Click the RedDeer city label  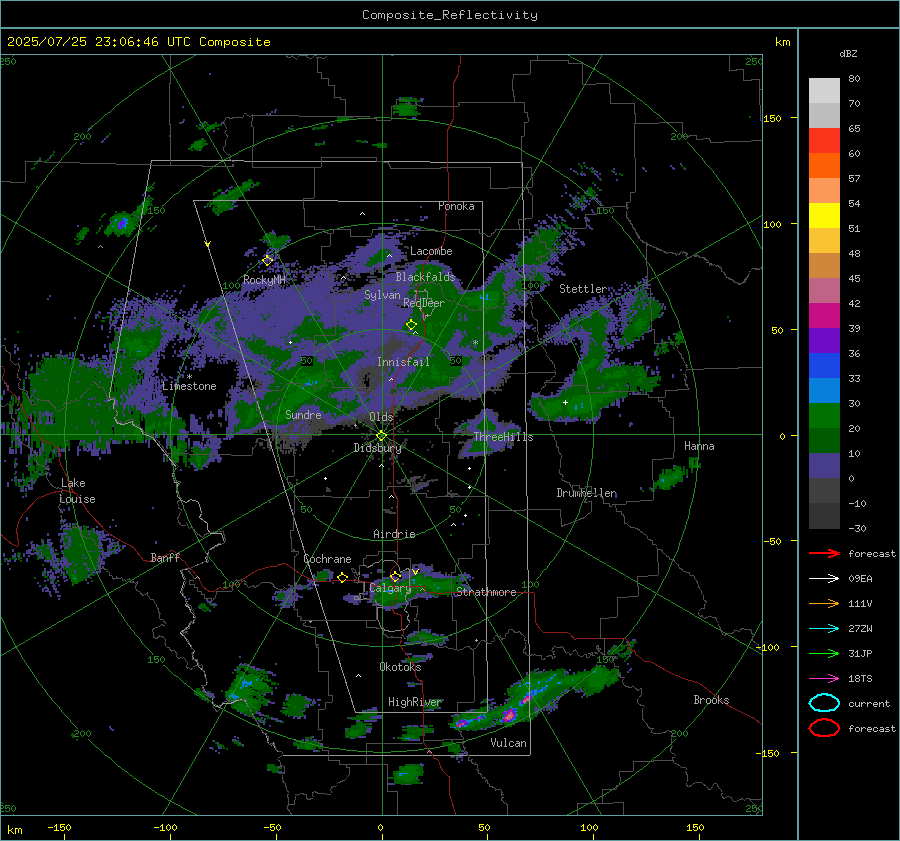coord(424,303)
